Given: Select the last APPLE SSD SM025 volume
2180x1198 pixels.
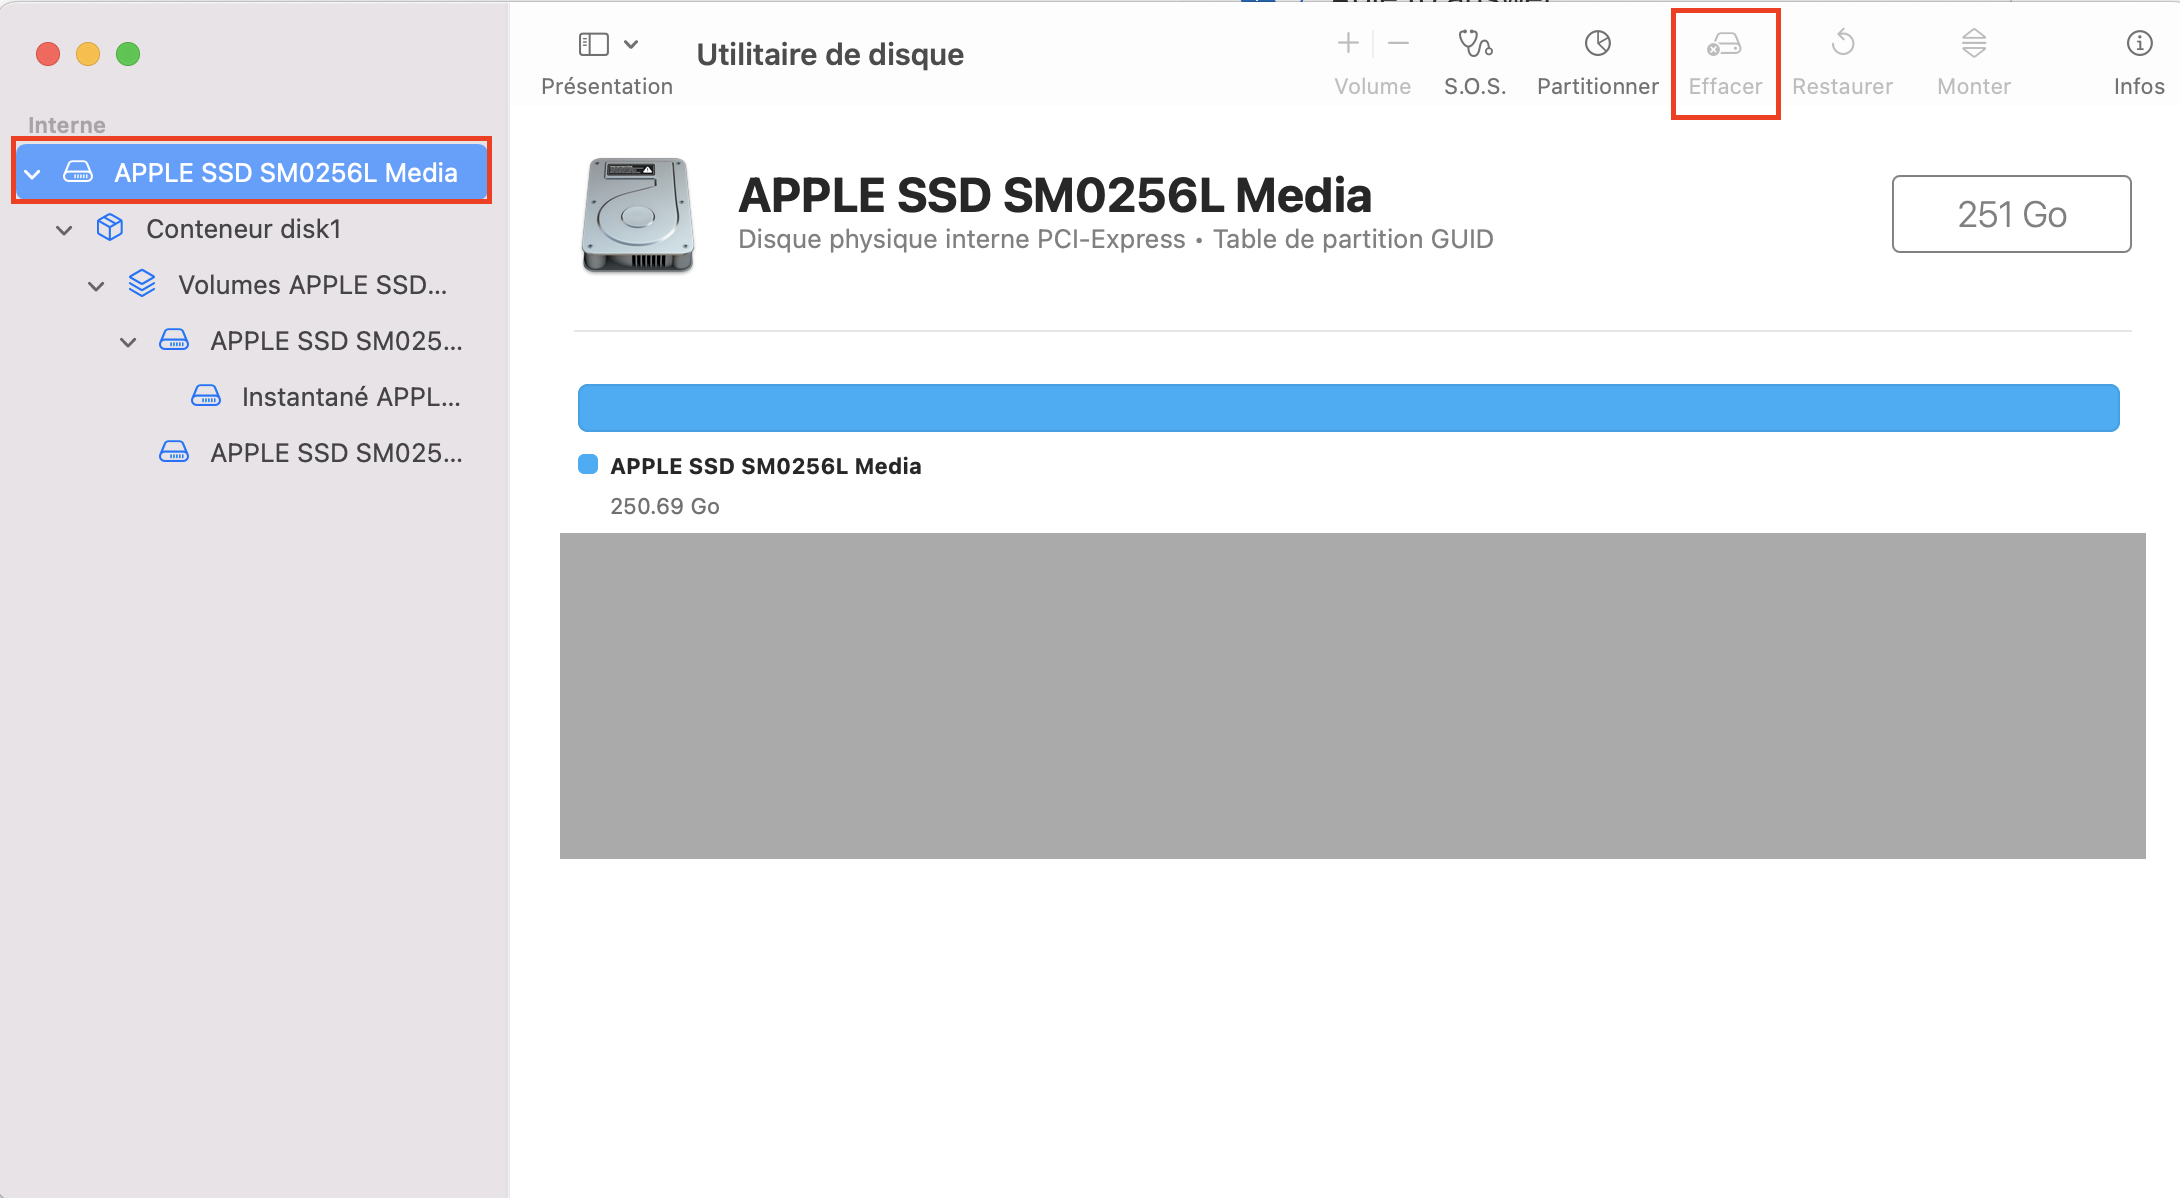Looking at the screenshot, I should click(x=335, y=453).
